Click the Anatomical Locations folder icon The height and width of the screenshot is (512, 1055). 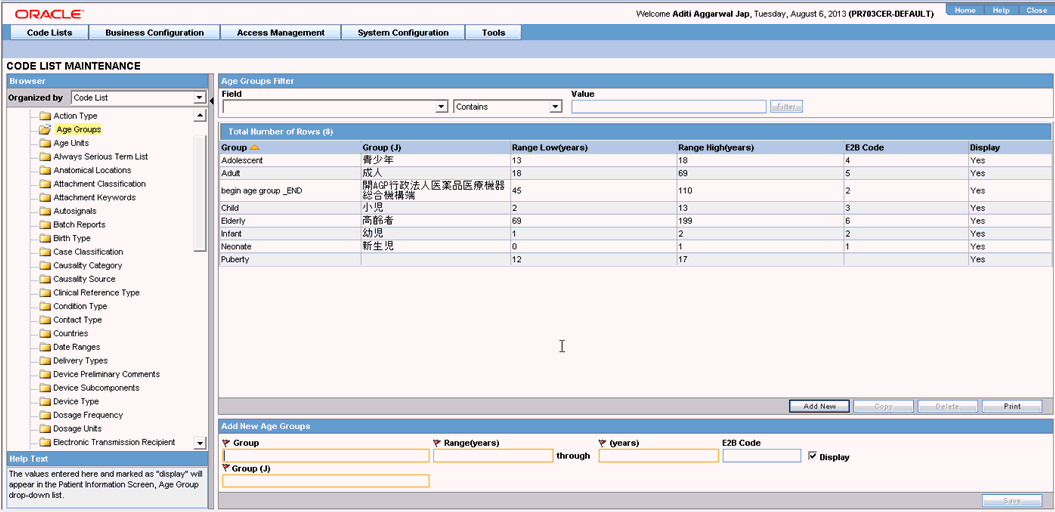[x=45, y=170]
